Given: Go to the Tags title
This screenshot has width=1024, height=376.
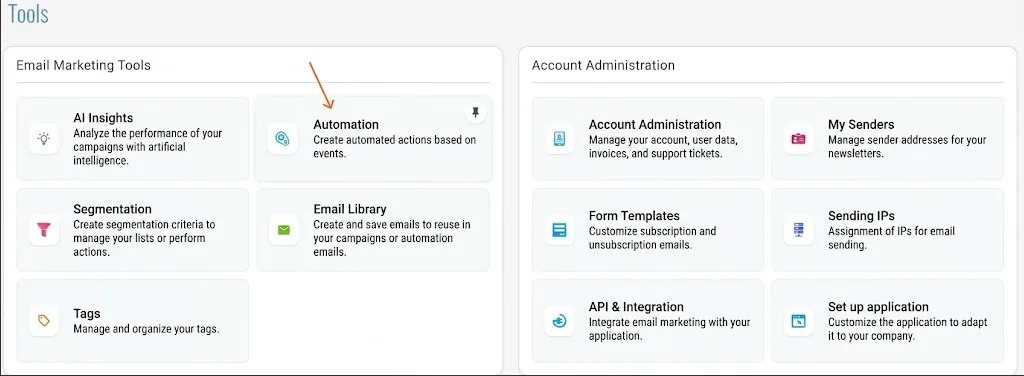Looking at the screenshot, I should 87,314.
